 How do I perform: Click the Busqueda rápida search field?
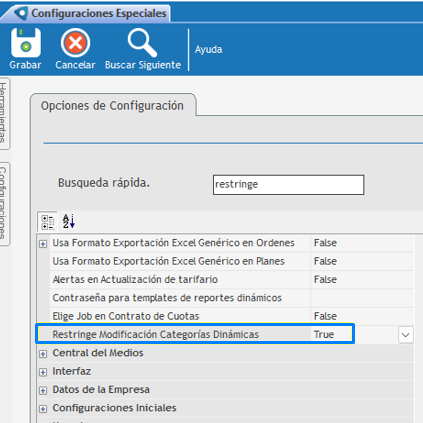[288, 185]
